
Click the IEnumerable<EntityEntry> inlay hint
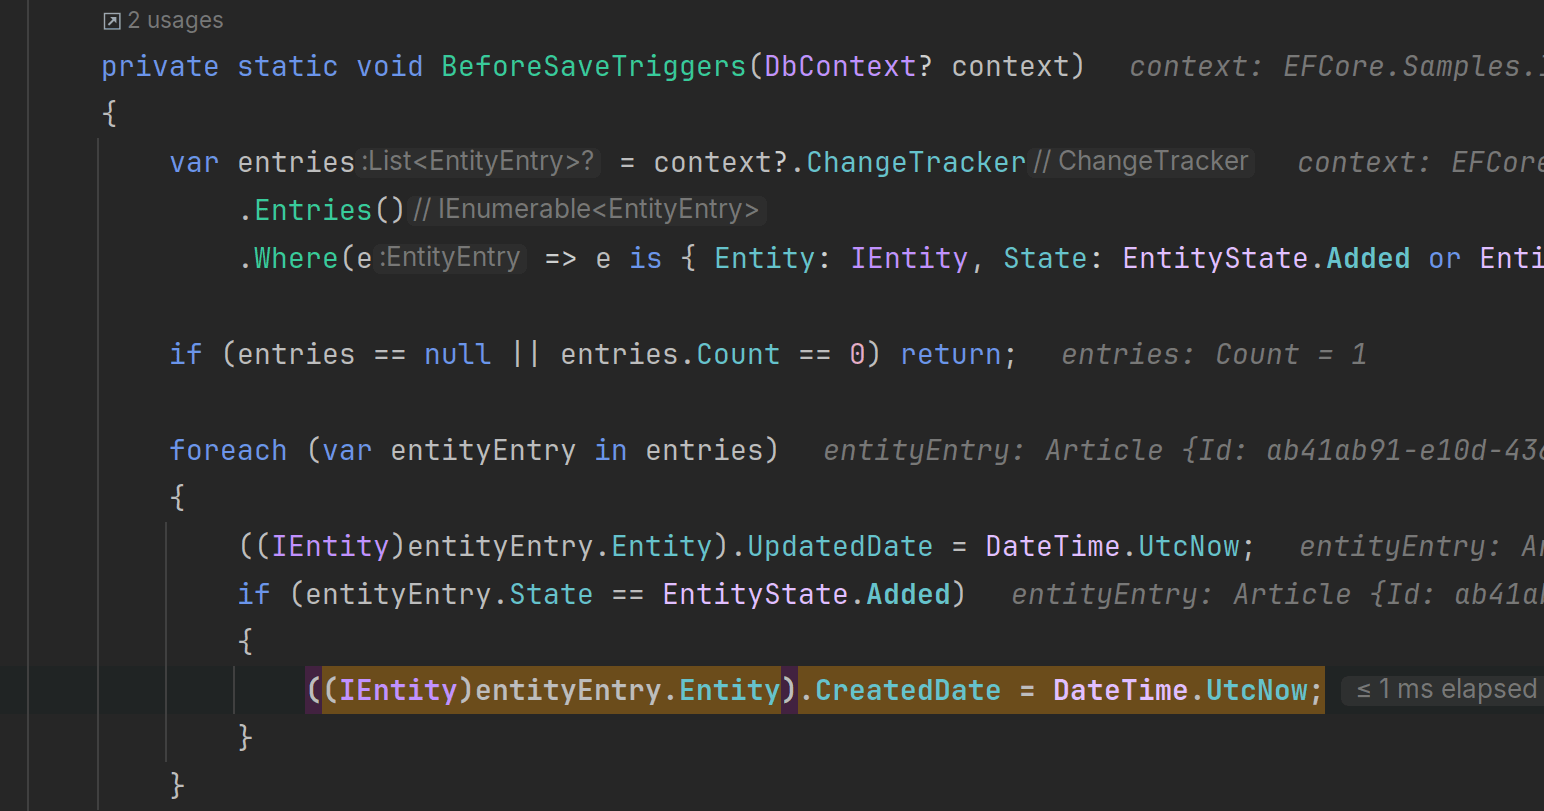(587, 210)
